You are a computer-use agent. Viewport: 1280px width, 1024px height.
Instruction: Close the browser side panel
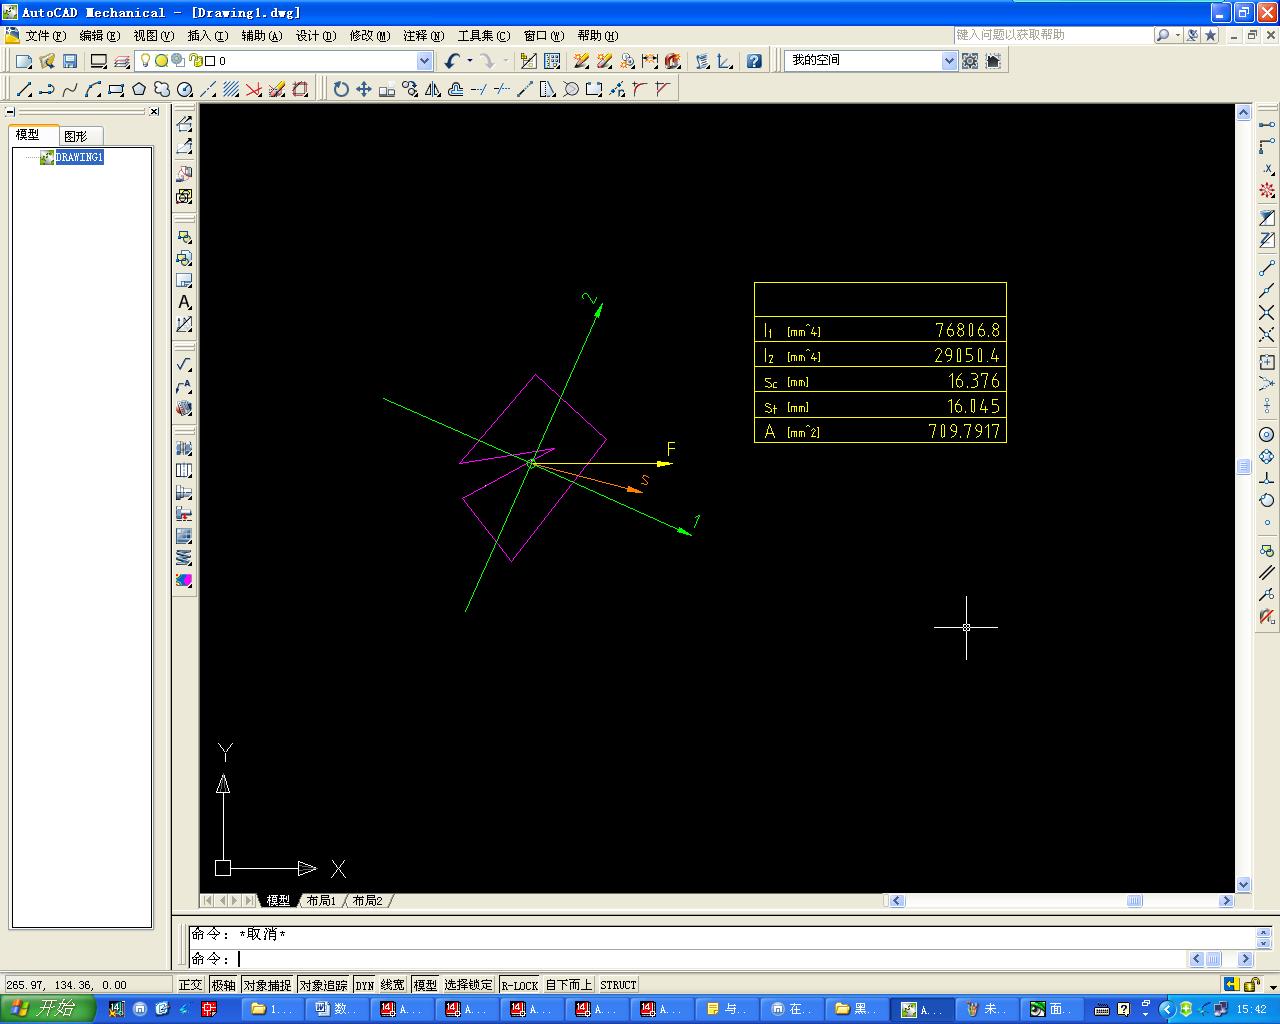click(154, 112)
